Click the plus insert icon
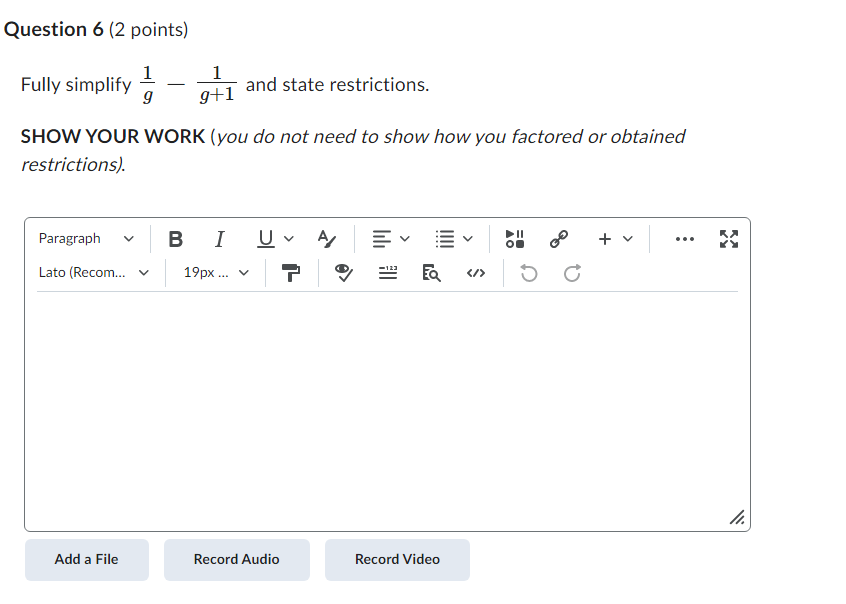This screenshot has width=846, height=604. coord(605,239)
